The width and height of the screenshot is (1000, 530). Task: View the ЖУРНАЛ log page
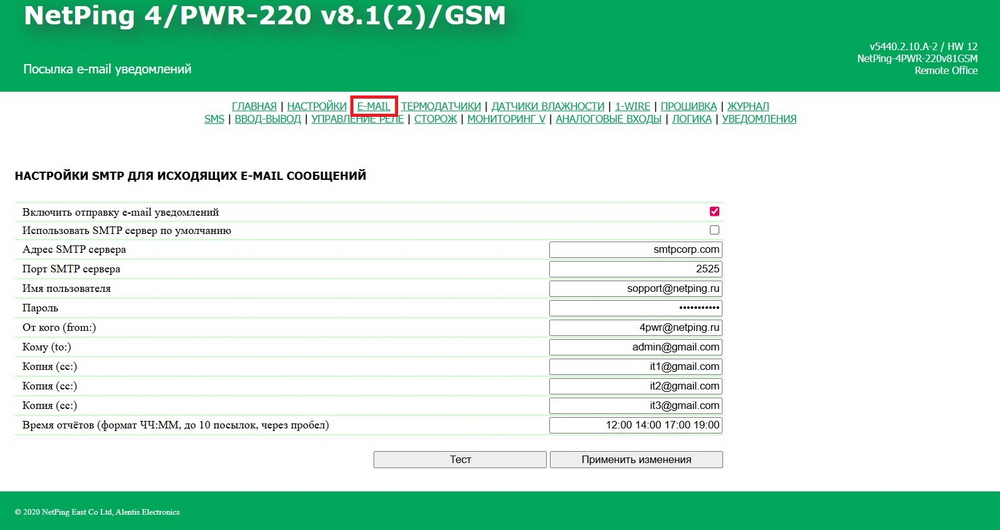748,106
